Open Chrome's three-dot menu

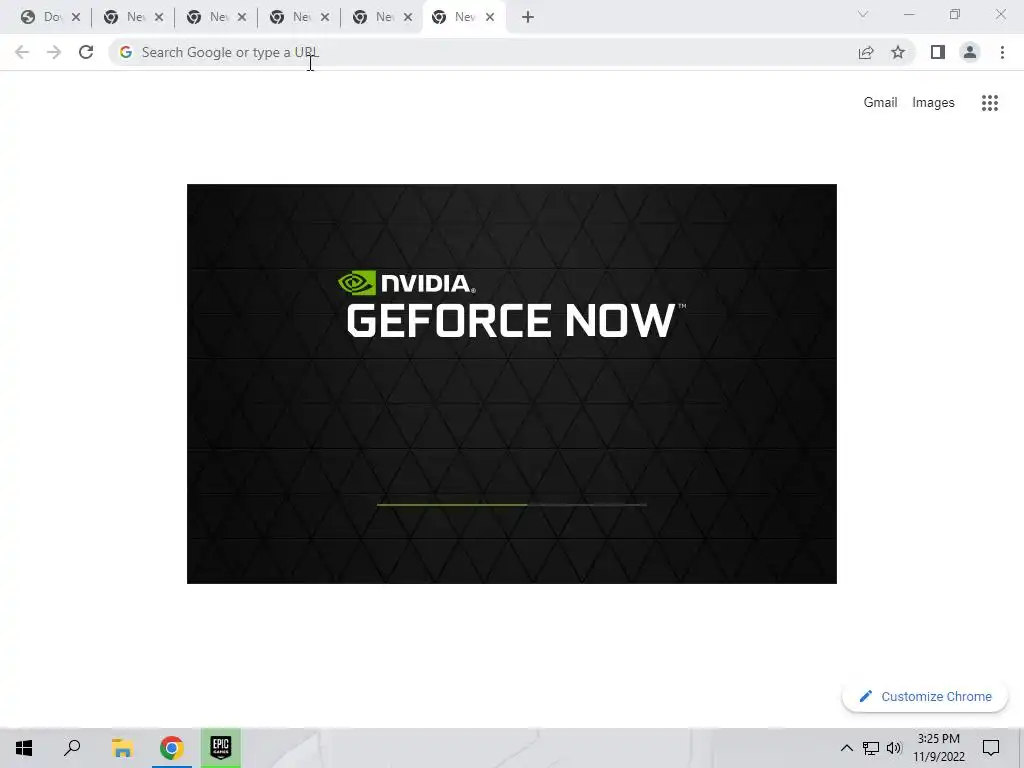1002,52
